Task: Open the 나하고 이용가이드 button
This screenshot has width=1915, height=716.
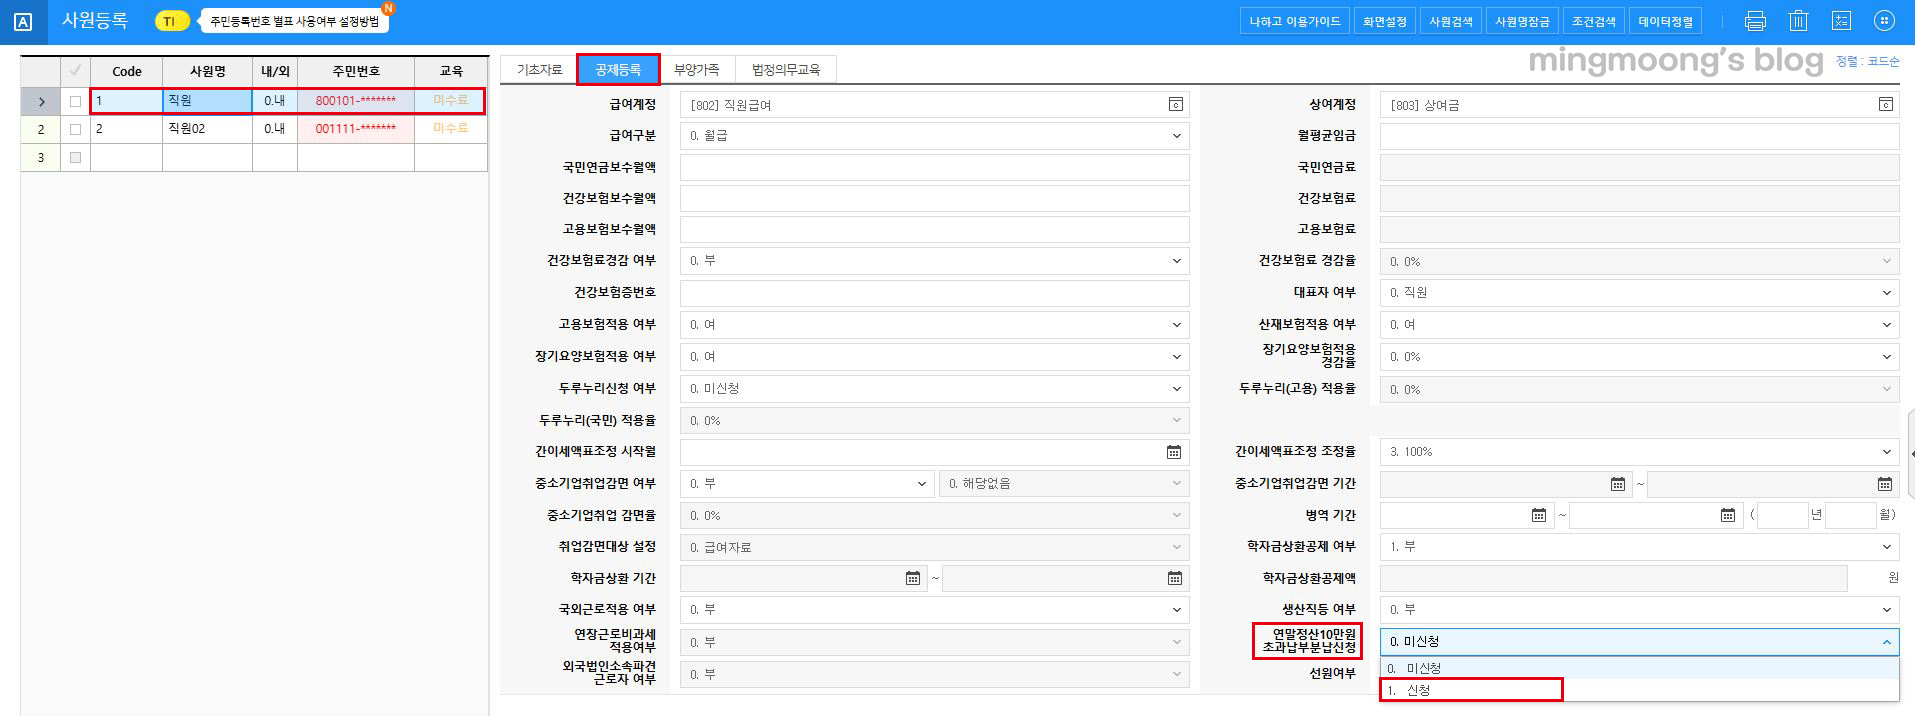Action: coord(1294,21)
